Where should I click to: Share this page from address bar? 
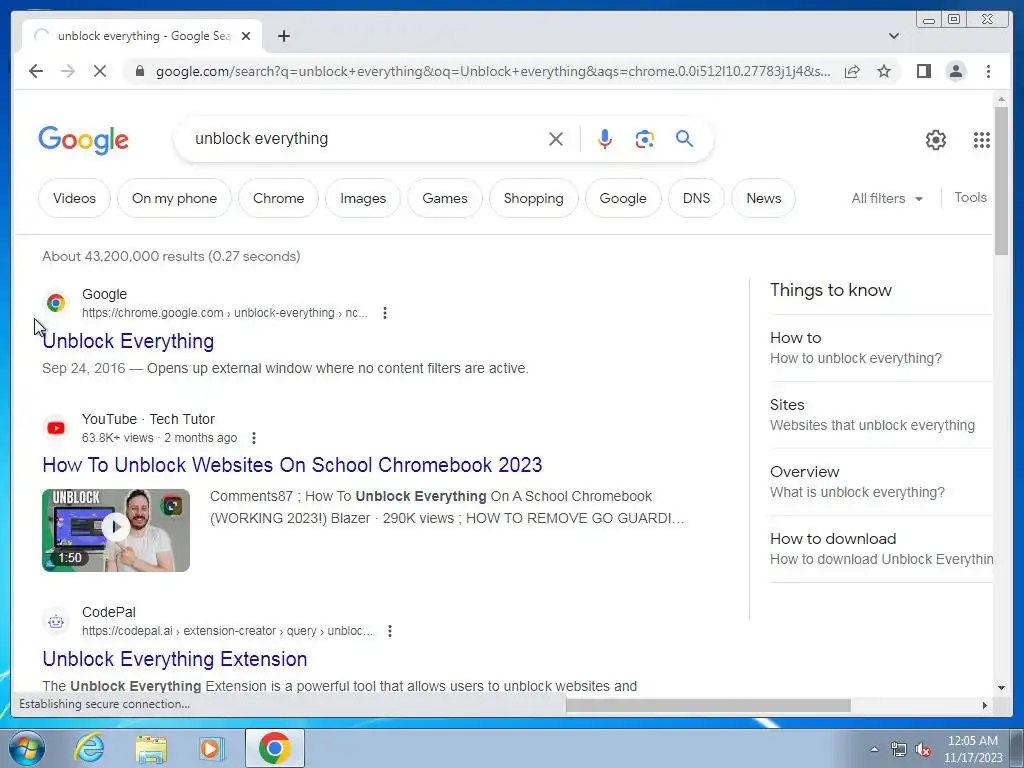(x=852, y=71)
